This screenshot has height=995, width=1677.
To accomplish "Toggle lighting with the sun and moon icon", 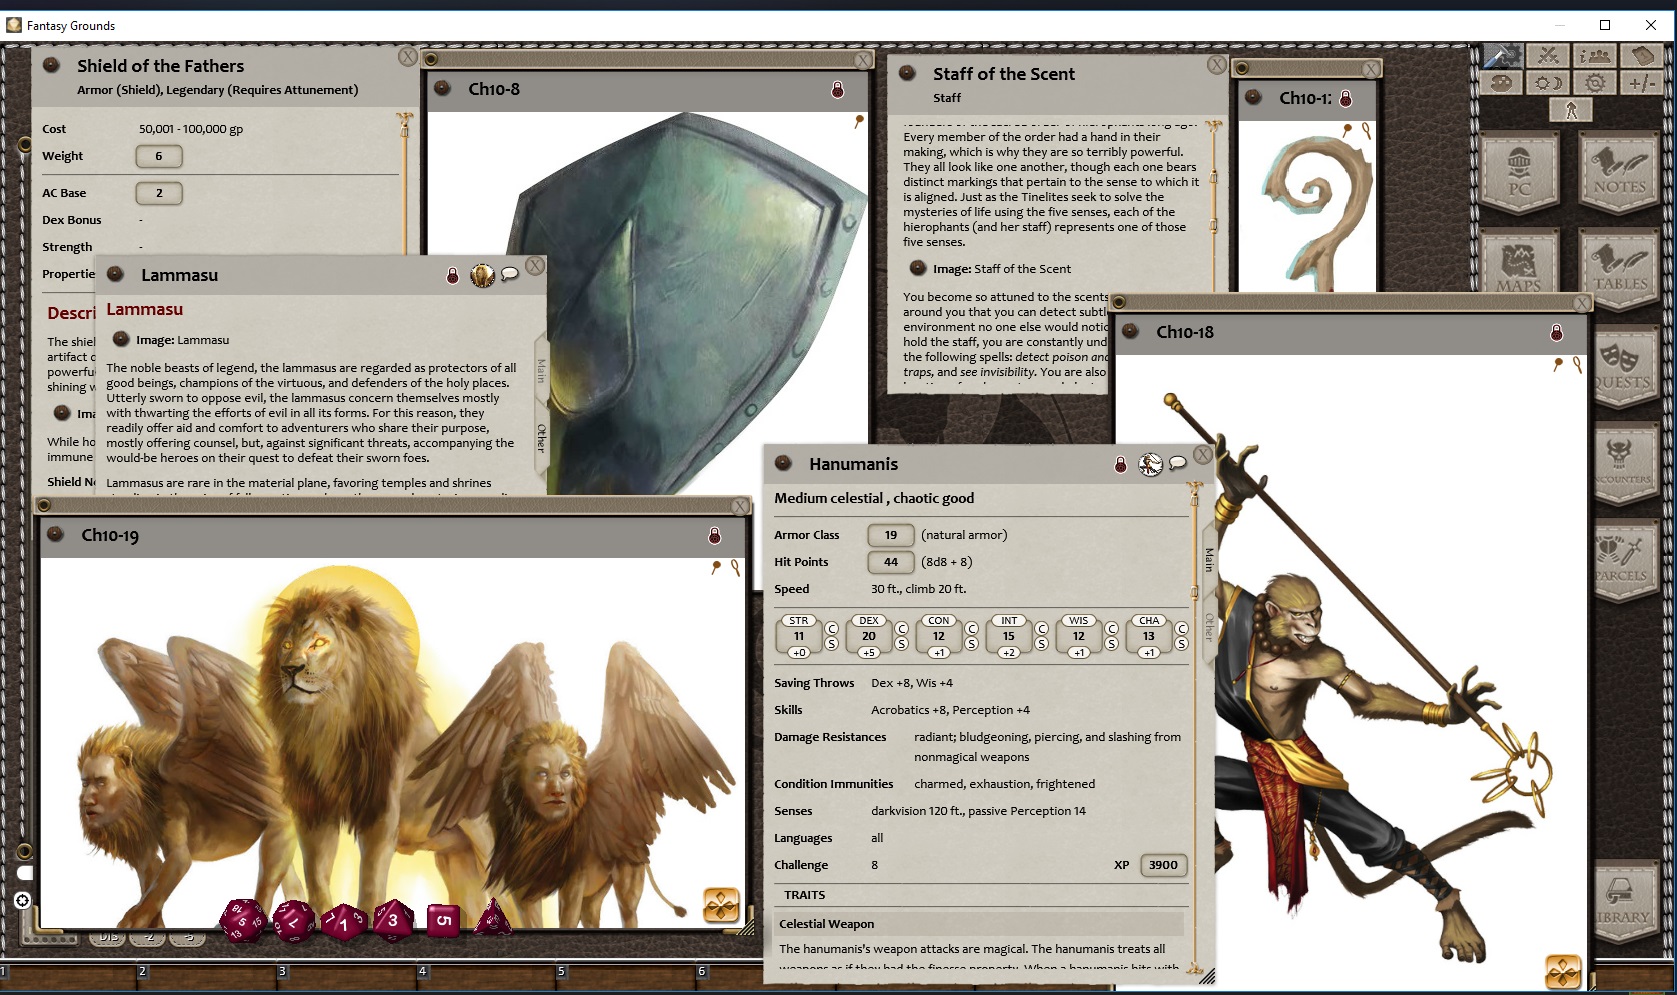I will 1550,84.
